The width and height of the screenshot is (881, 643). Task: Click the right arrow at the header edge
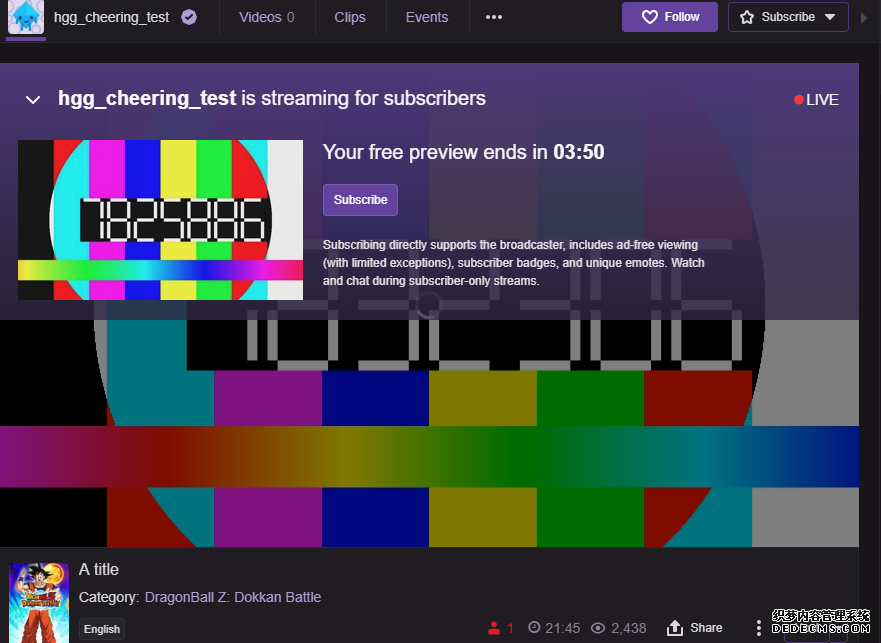(x=864, y=17)
